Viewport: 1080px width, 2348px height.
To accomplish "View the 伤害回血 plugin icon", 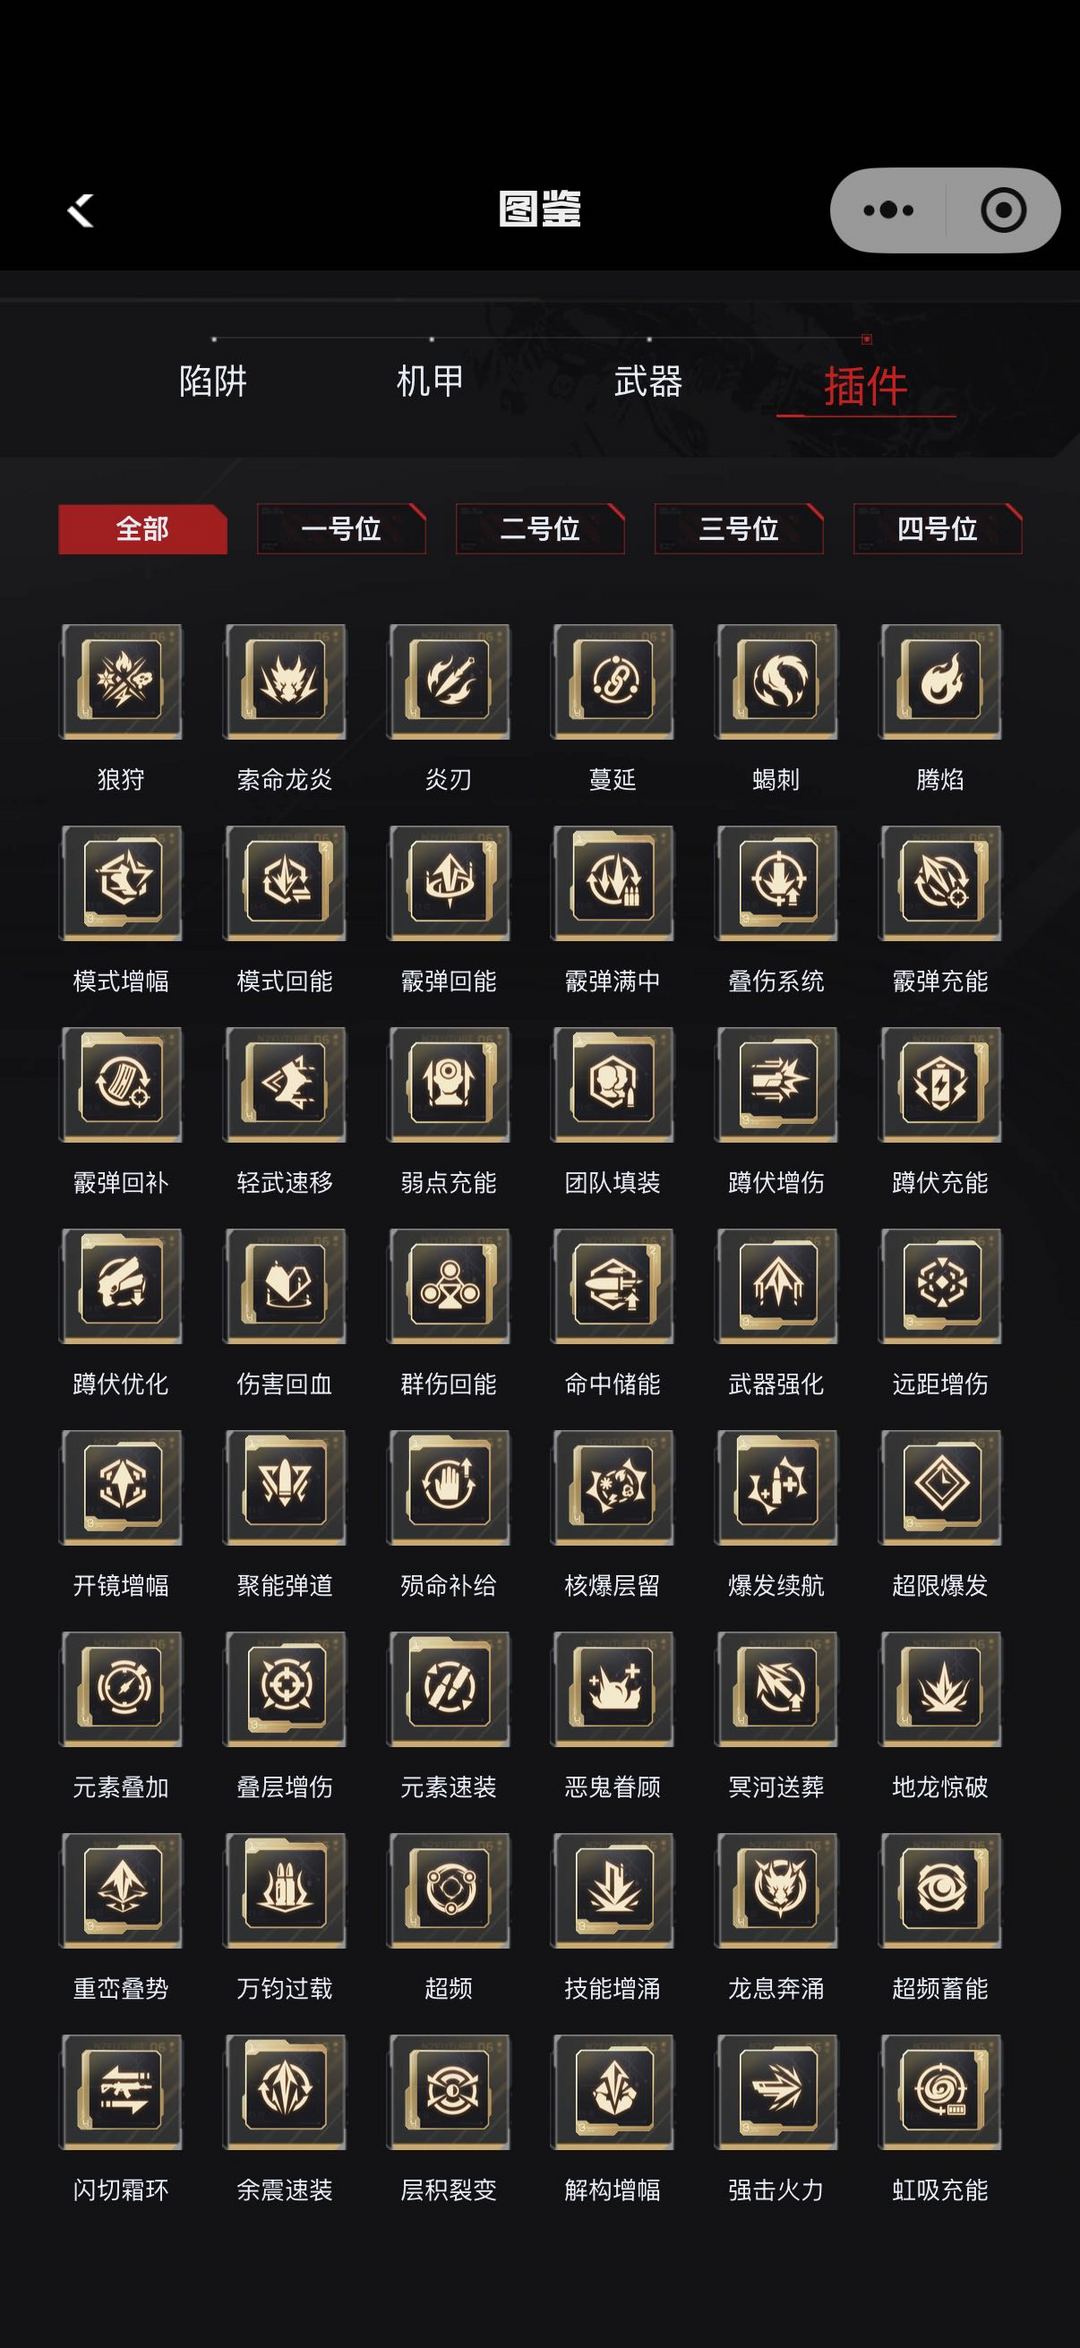I will click(x=285, y=1286).
